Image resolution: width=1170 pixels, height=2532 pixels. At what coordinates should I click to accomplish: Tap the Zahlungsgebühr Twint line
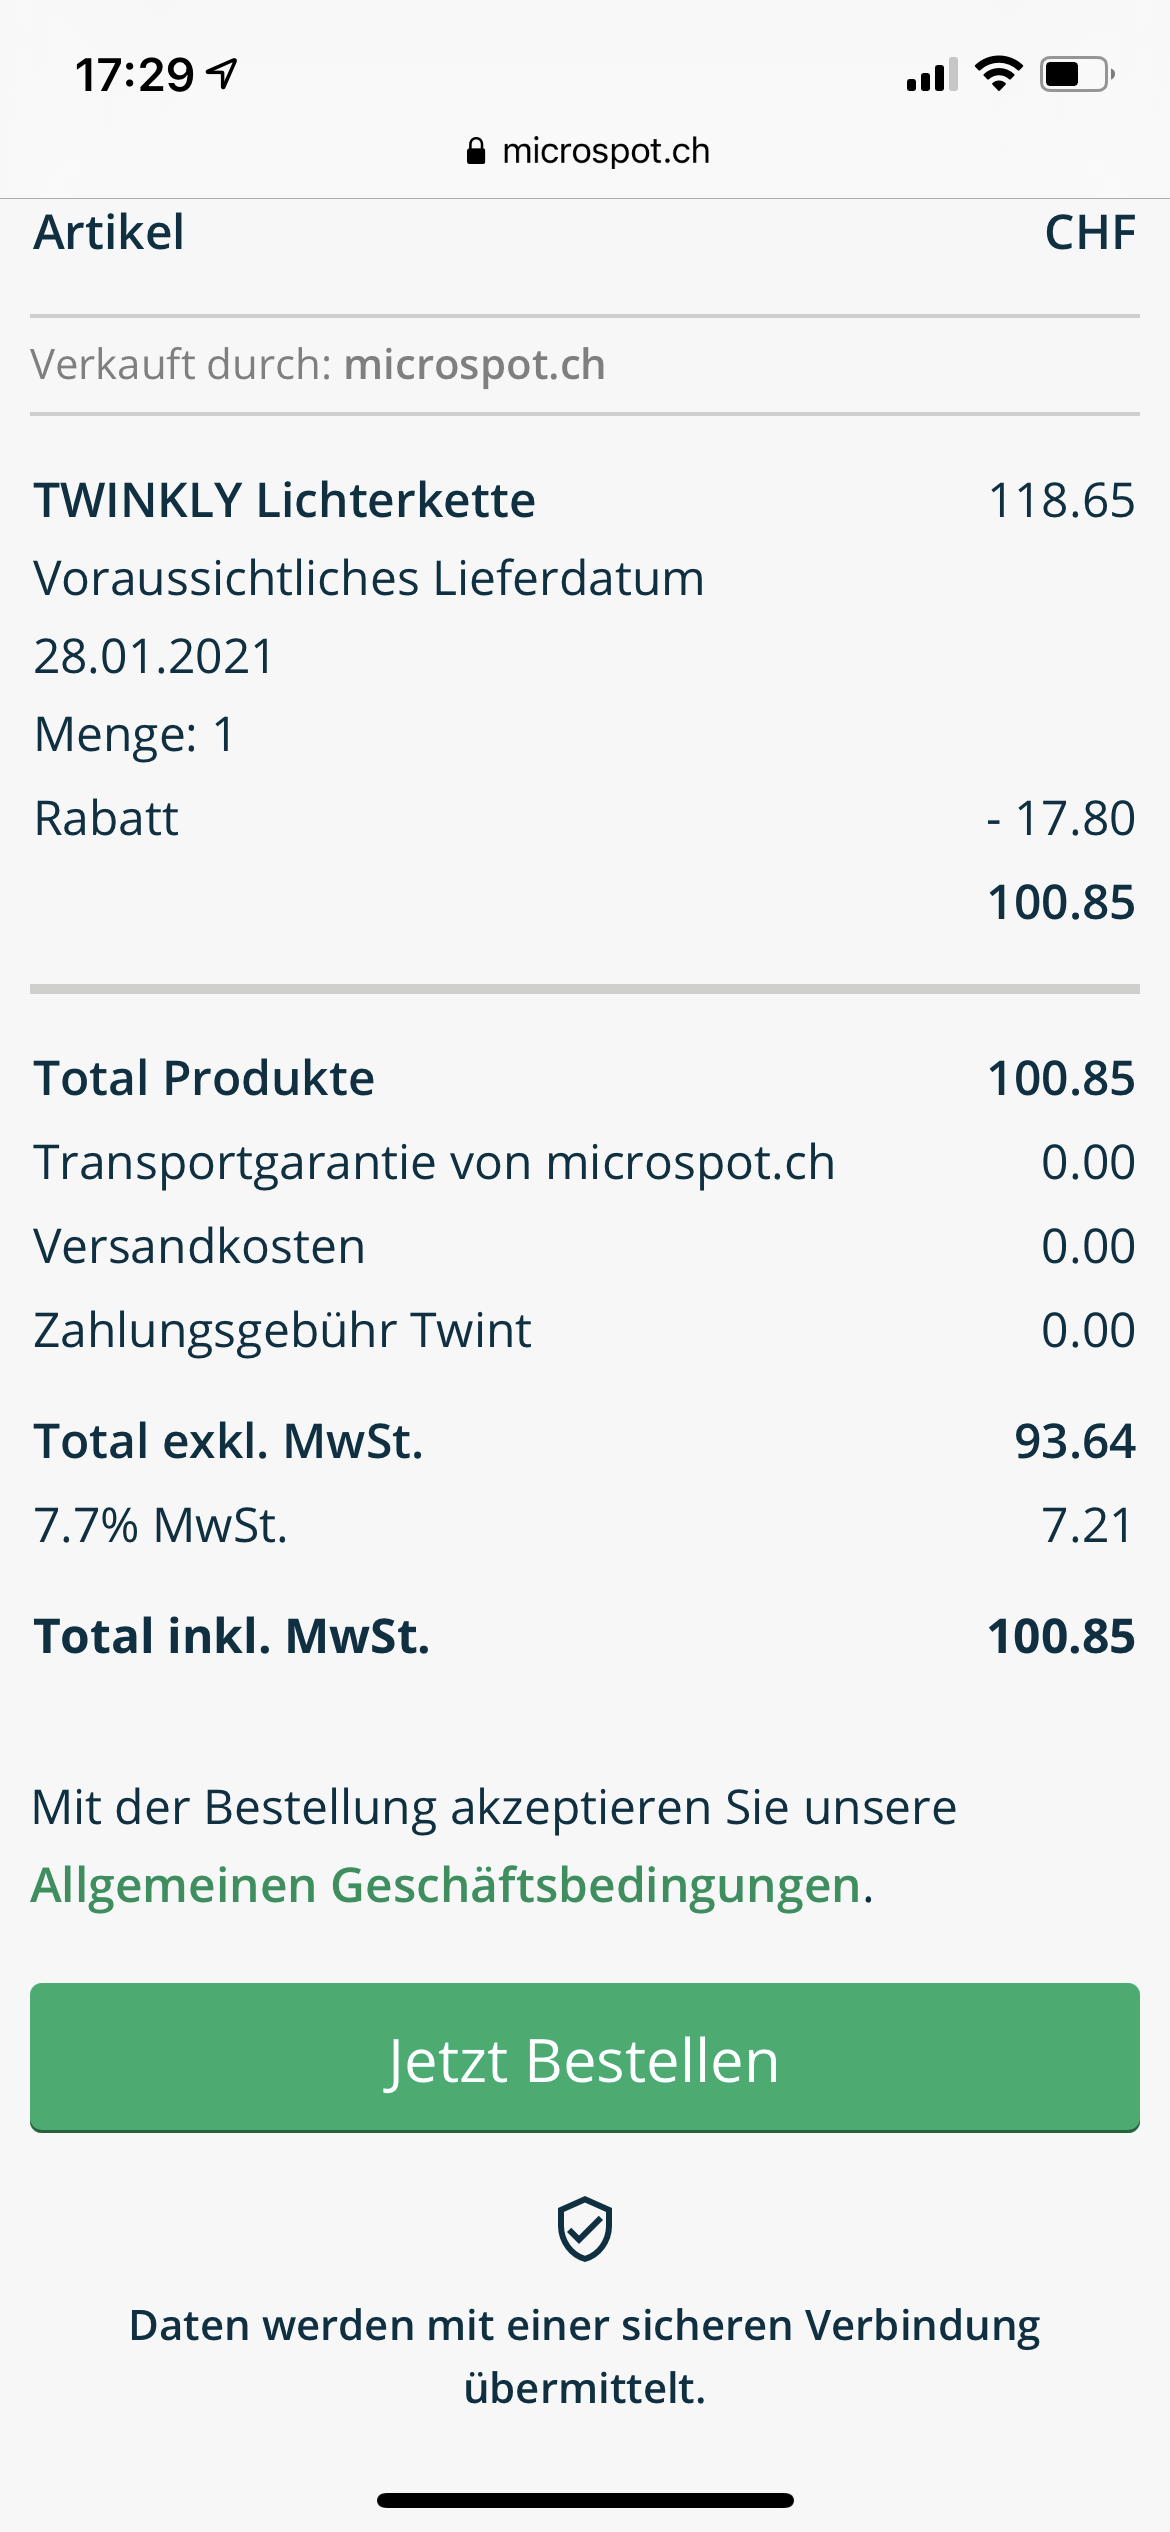pyautogui.click(x=282, y=1331)
